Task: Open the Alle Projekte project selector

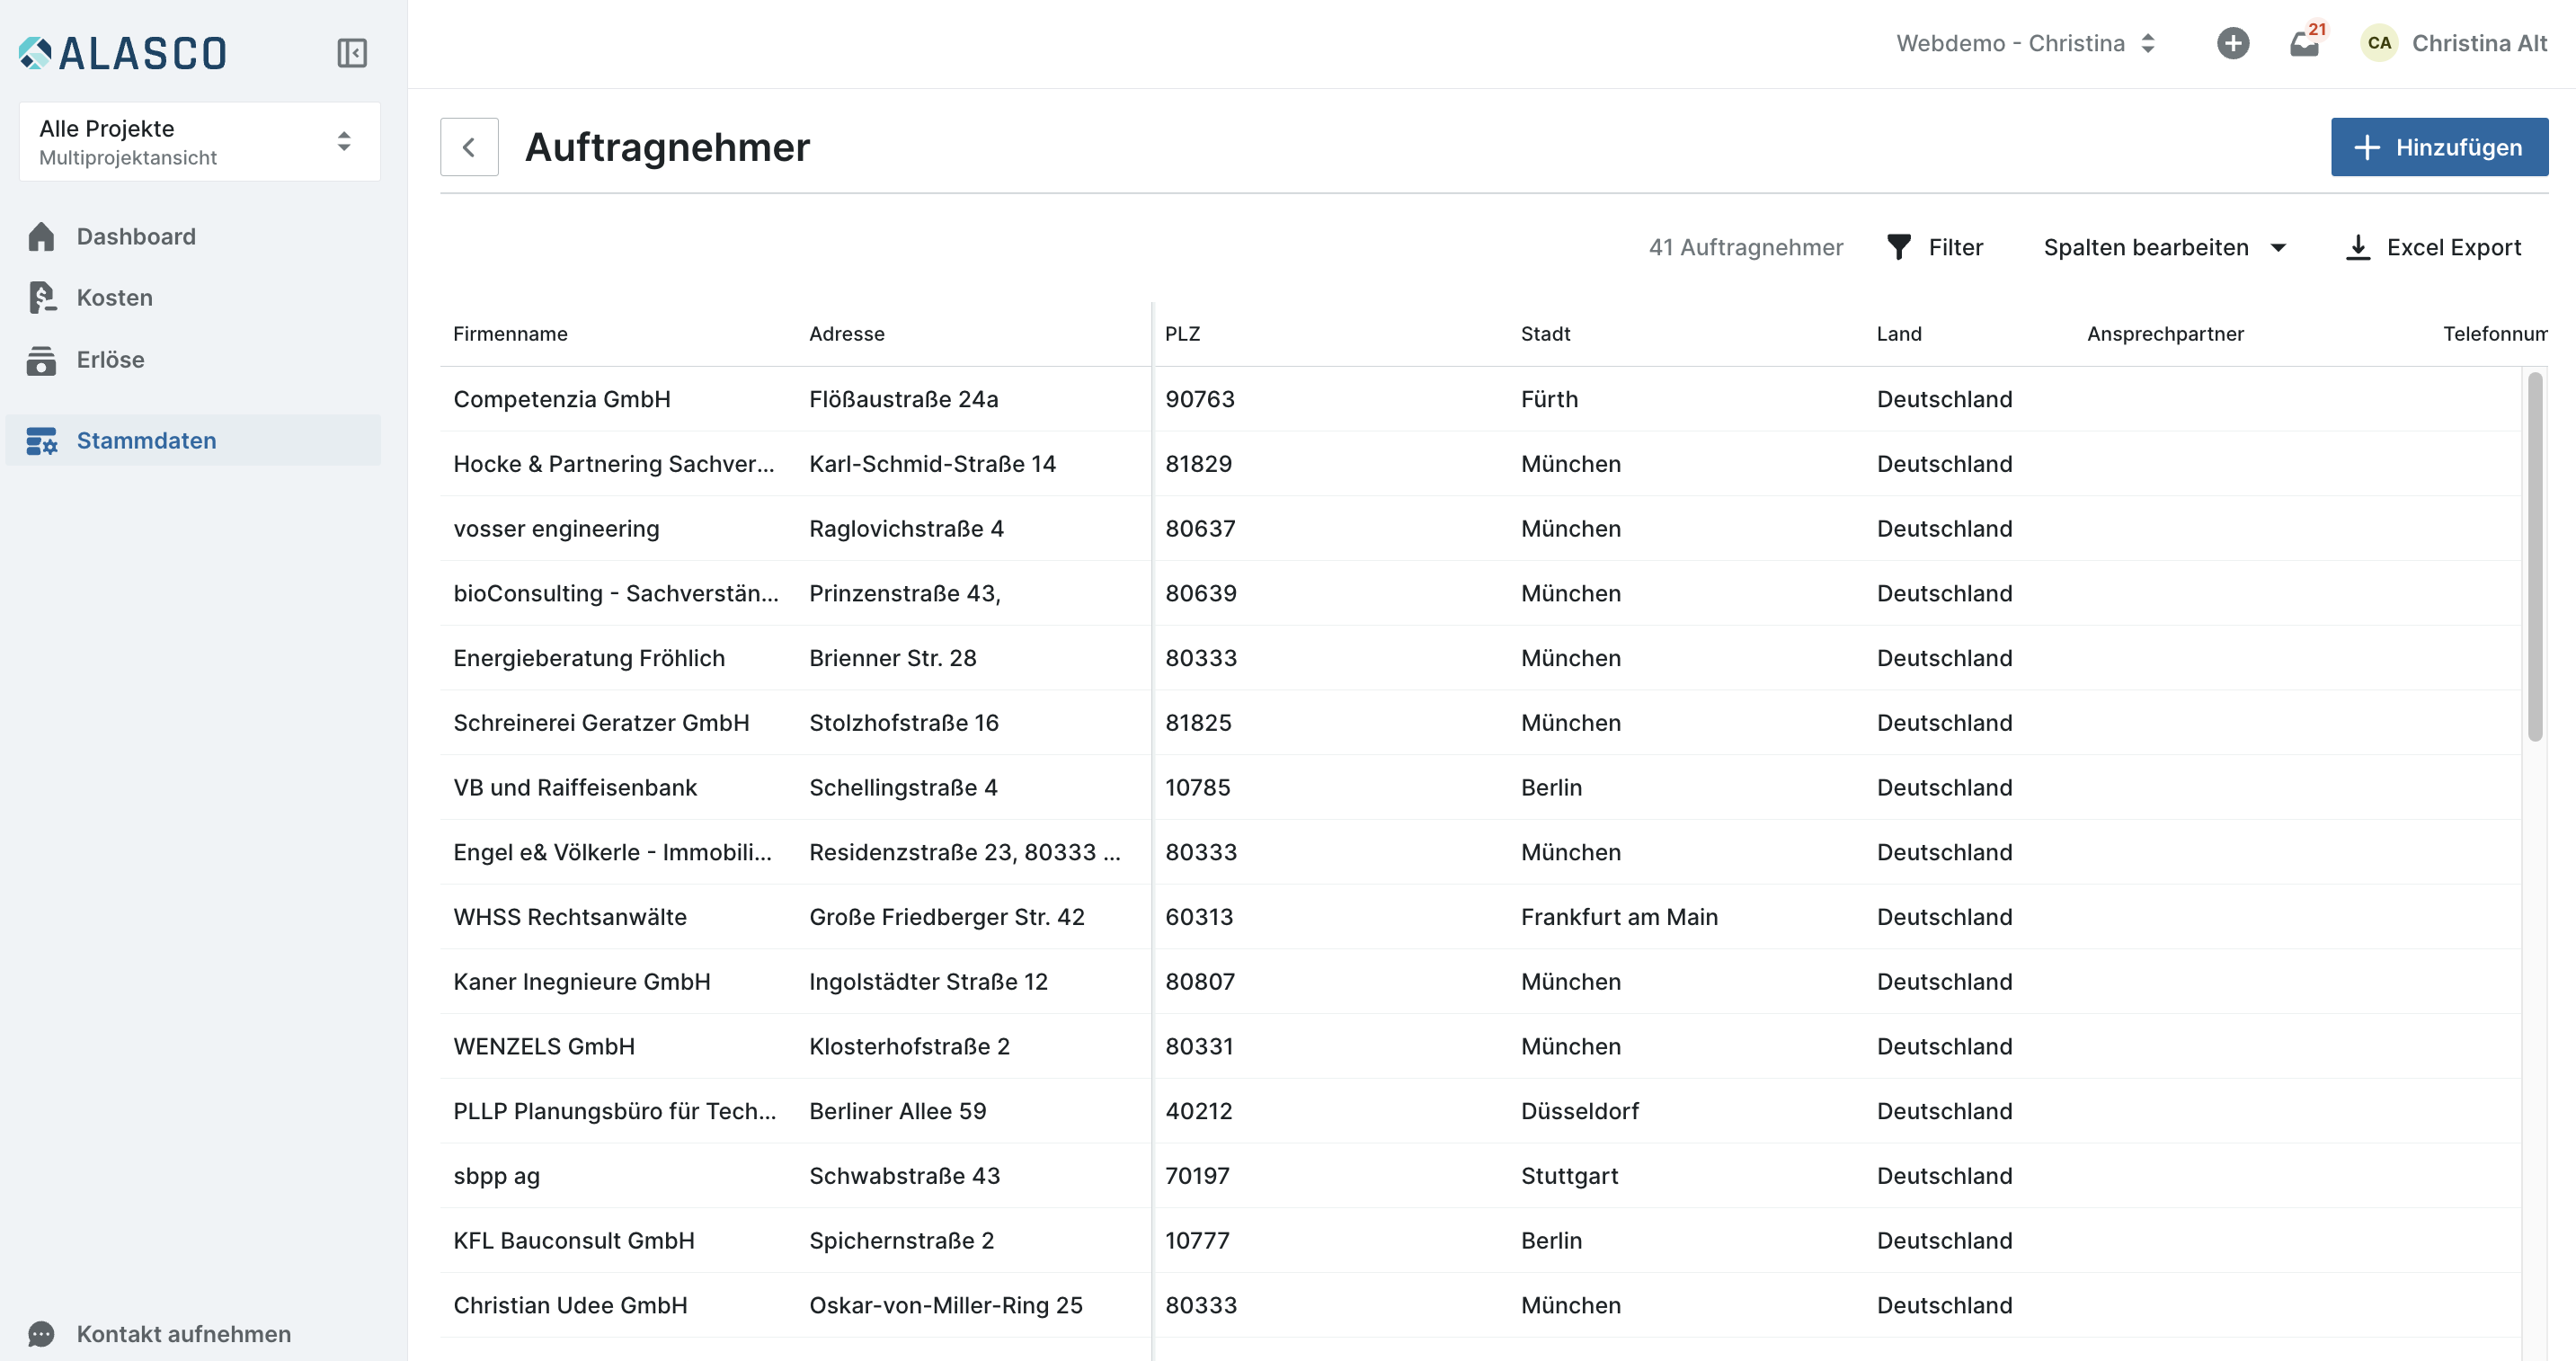Action: click(x=200, y=142)
